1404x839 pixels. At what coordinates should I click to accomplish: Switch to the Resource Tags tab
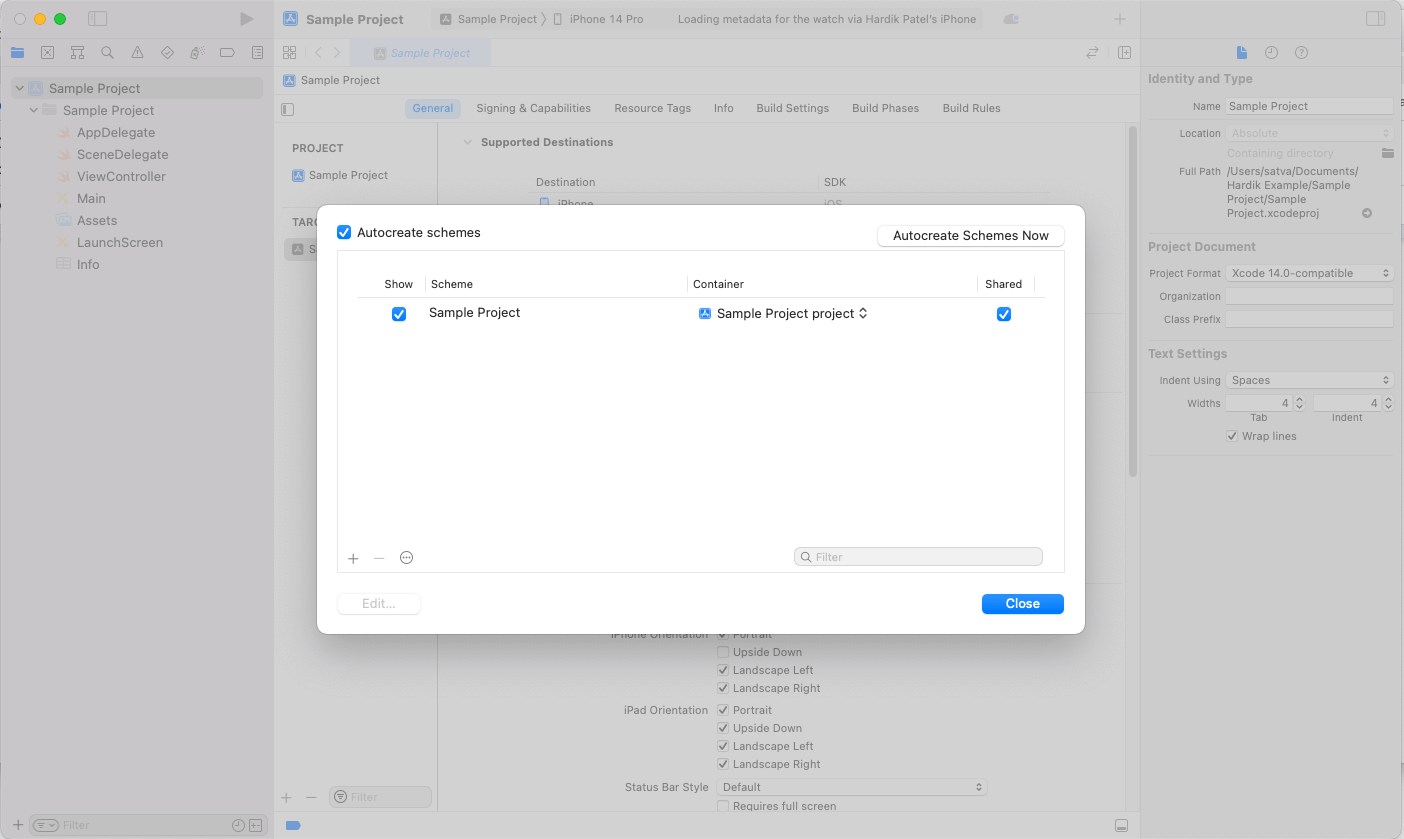coord(652,108)
